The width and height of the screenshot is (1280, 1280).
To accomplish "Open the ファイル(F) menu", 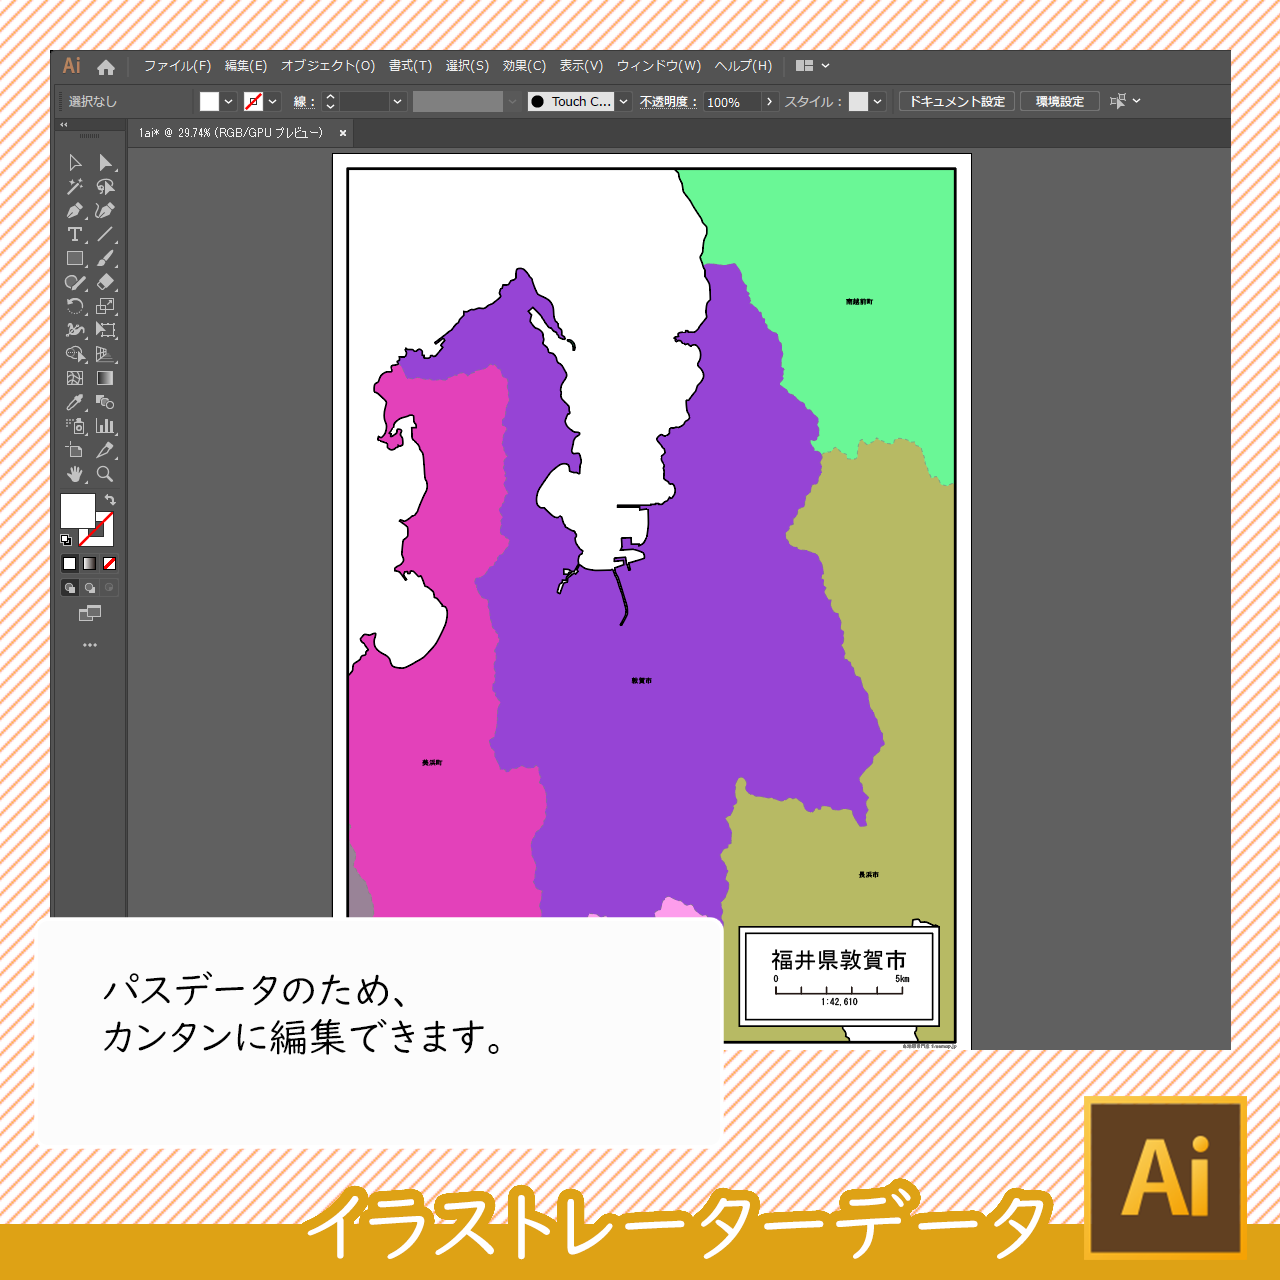I will (177, 66).
